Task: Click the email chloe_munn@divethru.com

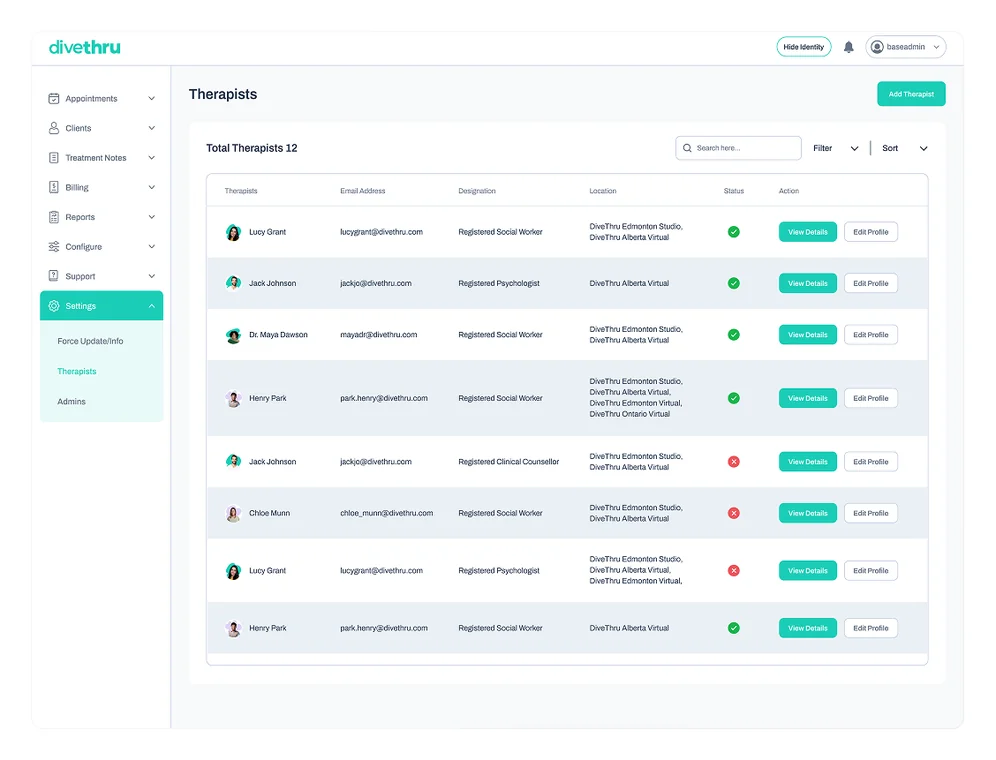Action: (x=386, y=513)
